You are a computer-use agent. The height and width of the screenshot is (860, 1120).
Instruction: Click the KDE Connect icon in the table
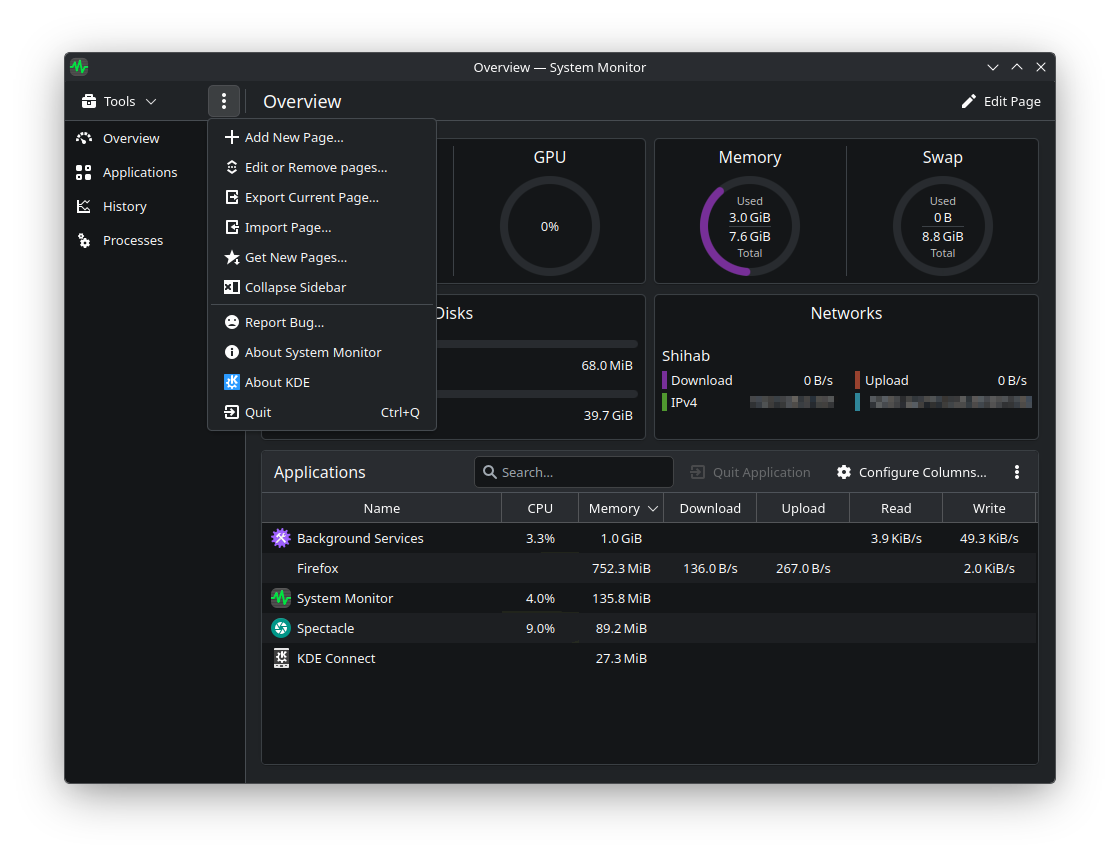[281, 658]
